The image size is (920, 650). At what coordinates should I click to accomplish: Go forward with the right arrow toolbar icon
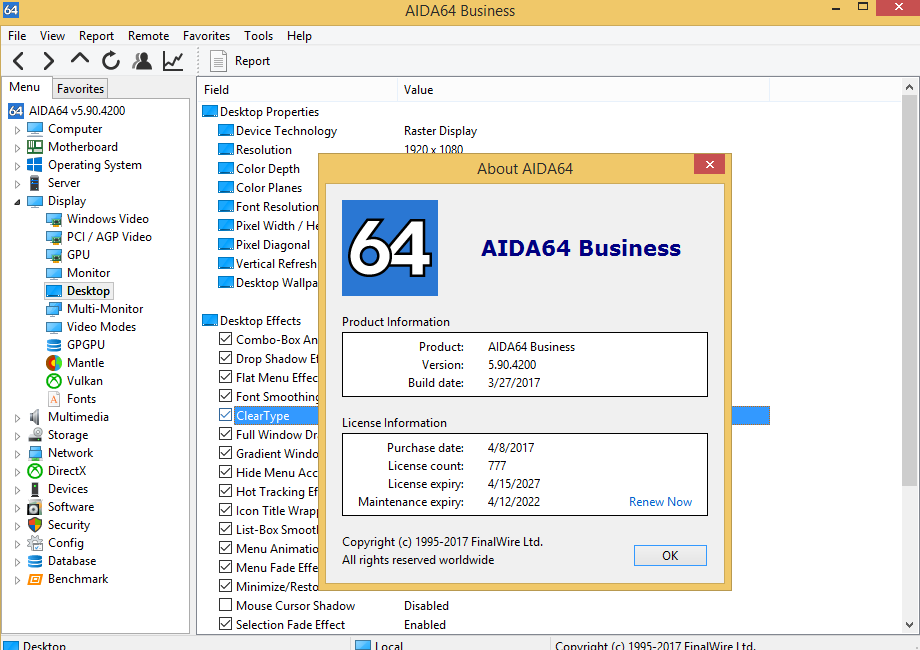pyautogui.click(x=49, y=60)
